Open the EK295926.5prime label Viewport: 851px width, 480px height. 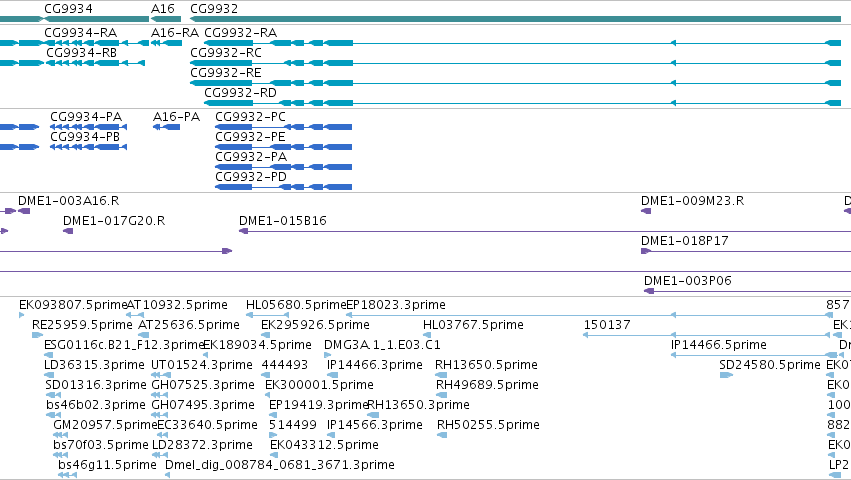pos(315,325)
